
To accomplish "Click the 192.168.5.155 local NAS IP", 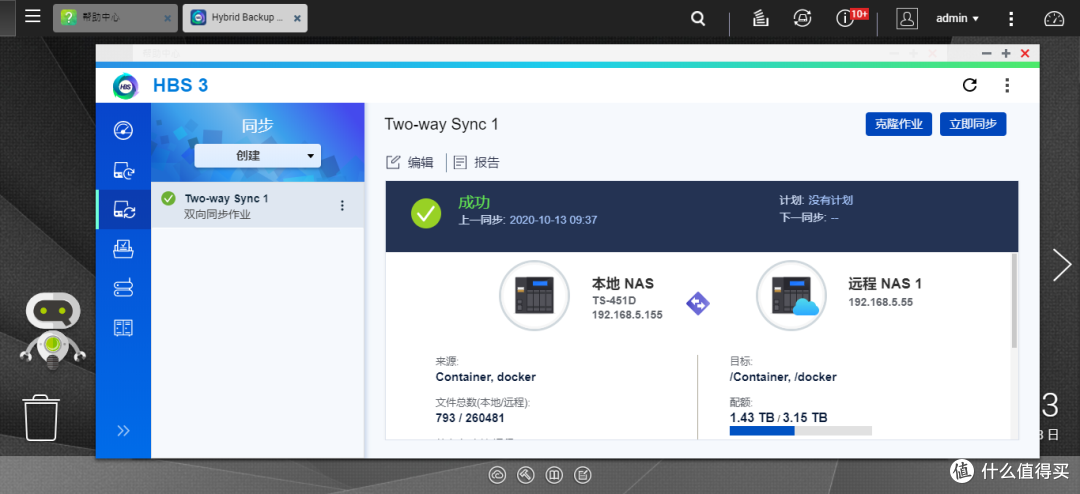I will pyautogui.click(x=627, y=314).
